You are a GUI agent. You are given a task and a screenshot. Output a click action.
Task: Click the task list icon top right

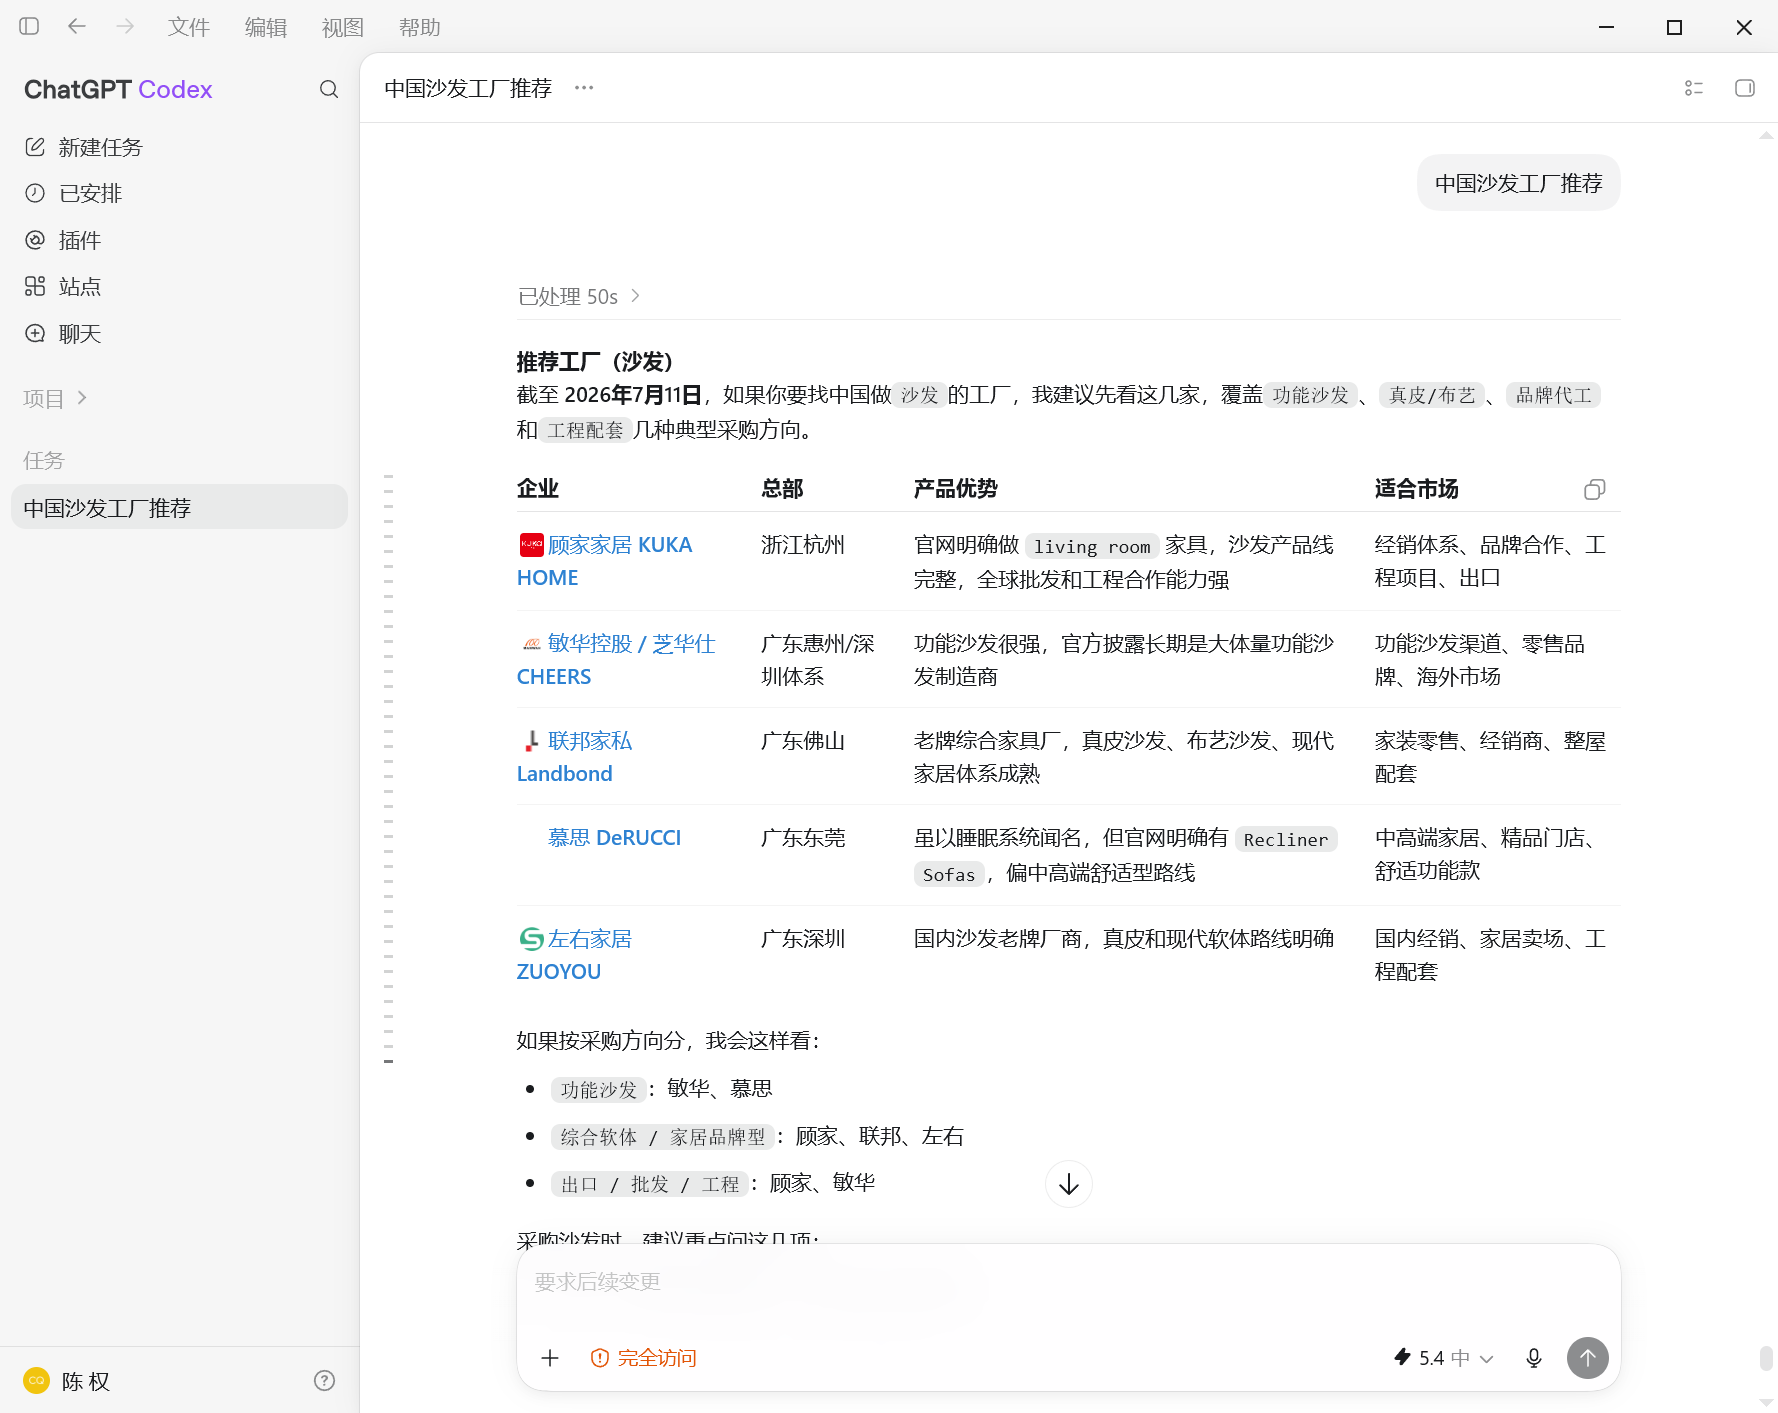[1694, 88]
